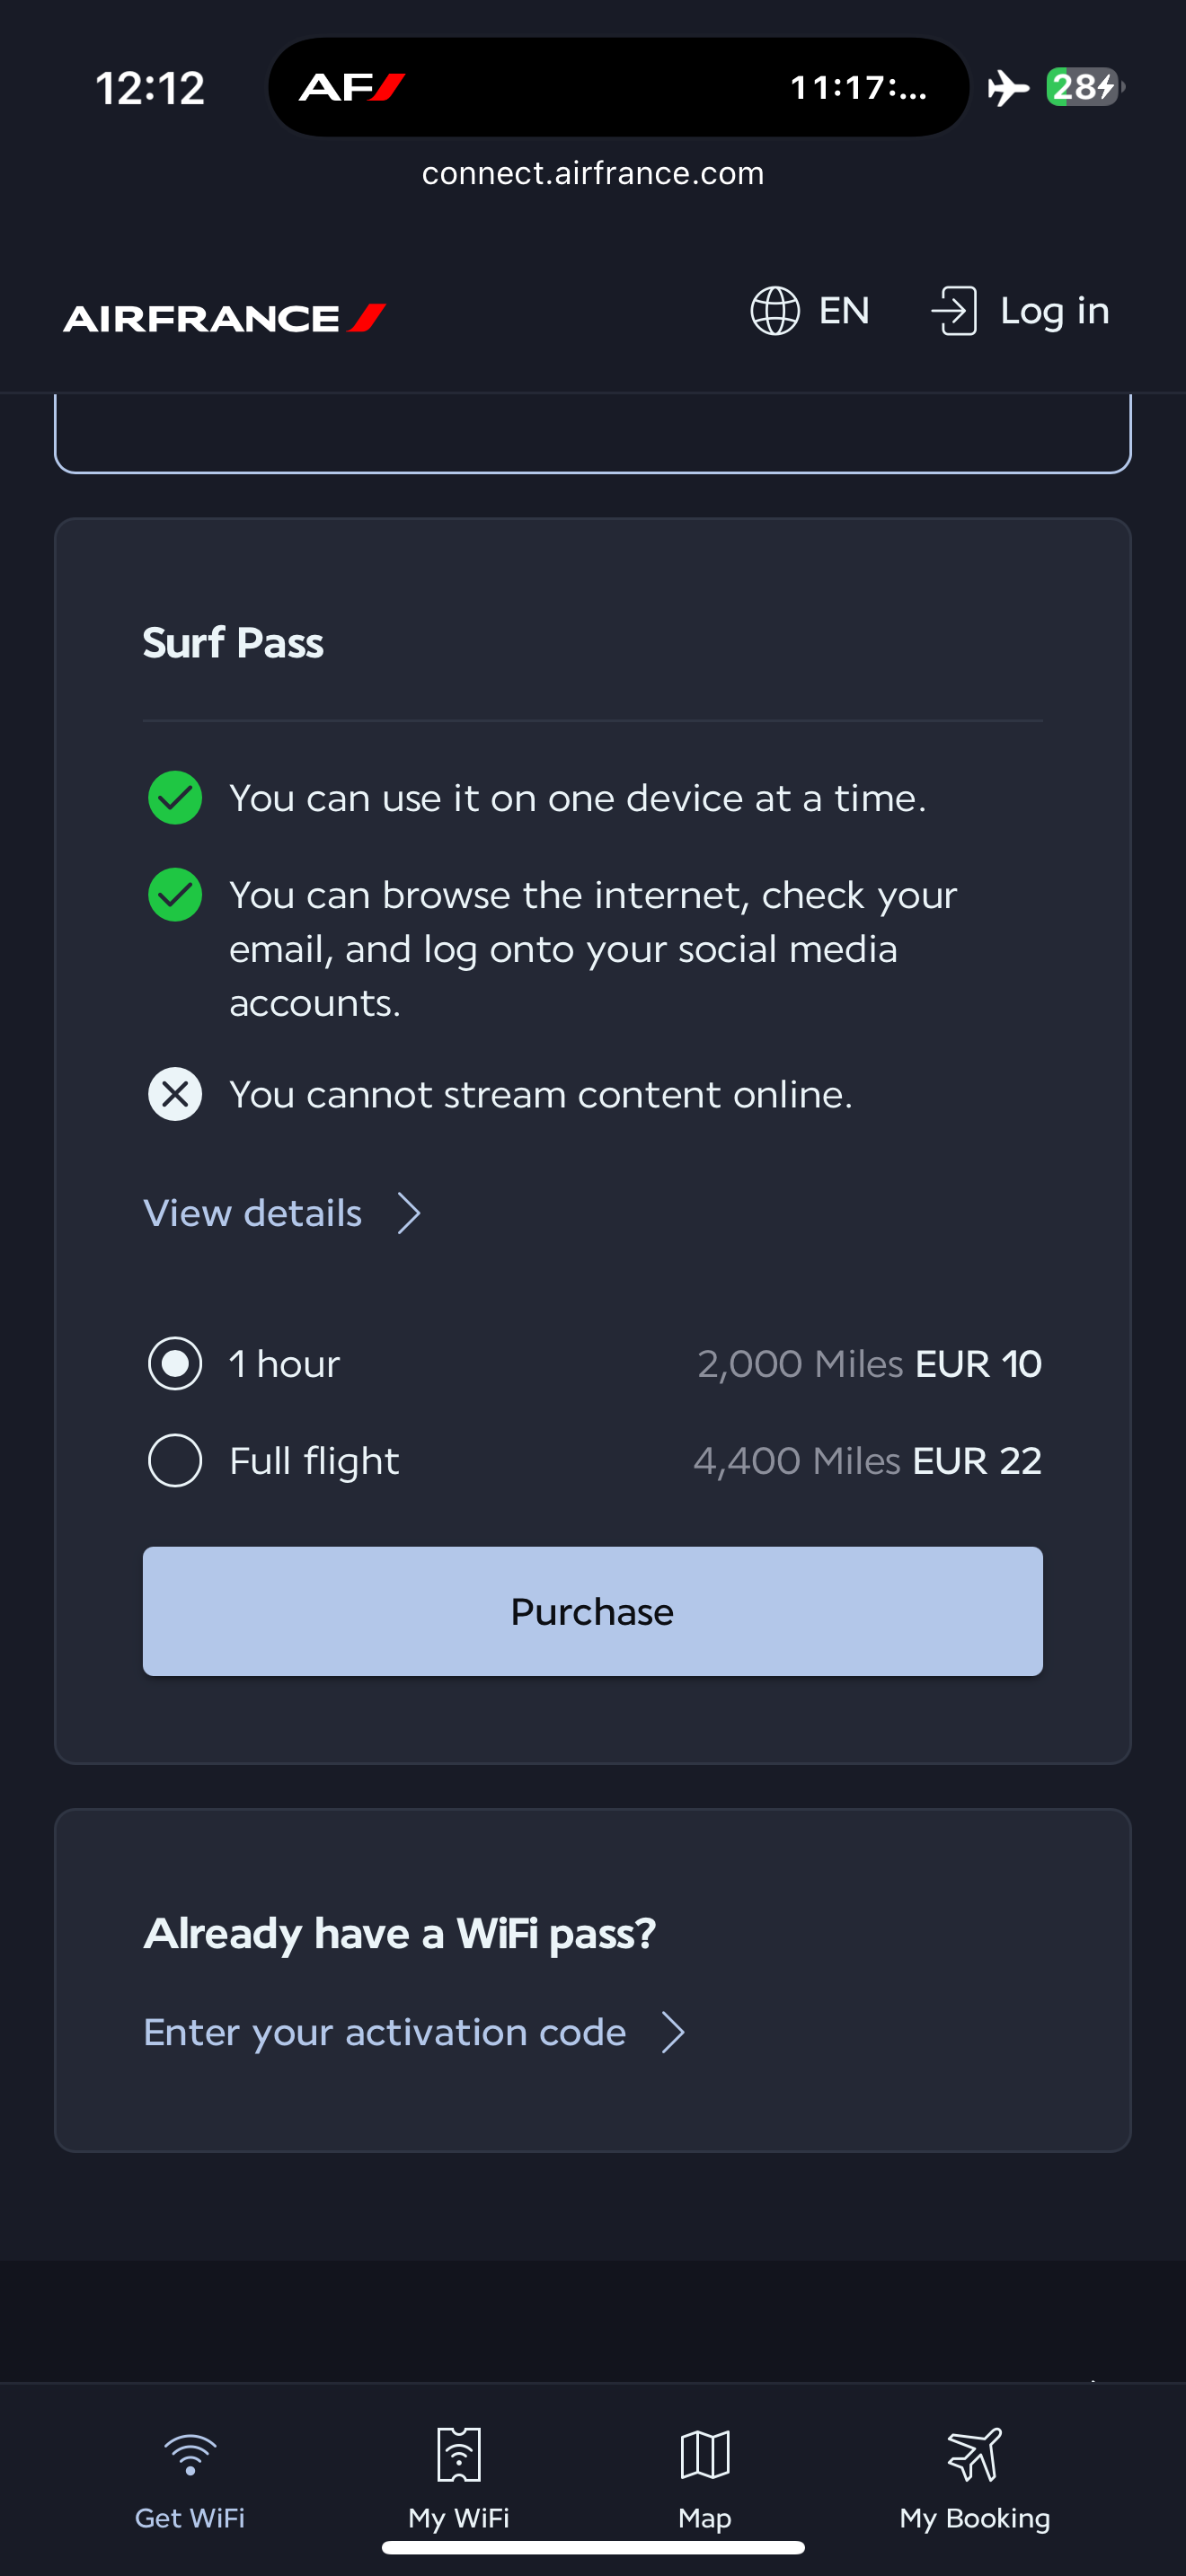This screenshot has height=2576, width=1186.
Task: Open language selector globe icon
Action: pos(775,311)
